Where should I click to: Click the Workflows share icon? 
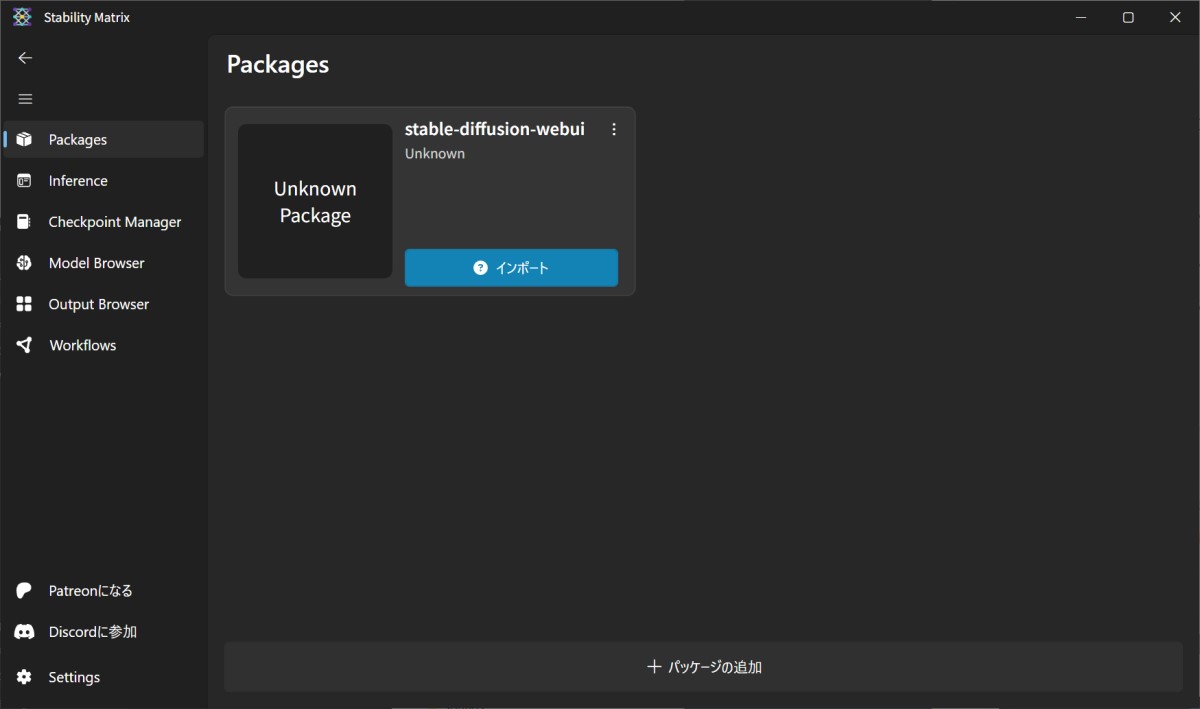[x=25, y=345]
